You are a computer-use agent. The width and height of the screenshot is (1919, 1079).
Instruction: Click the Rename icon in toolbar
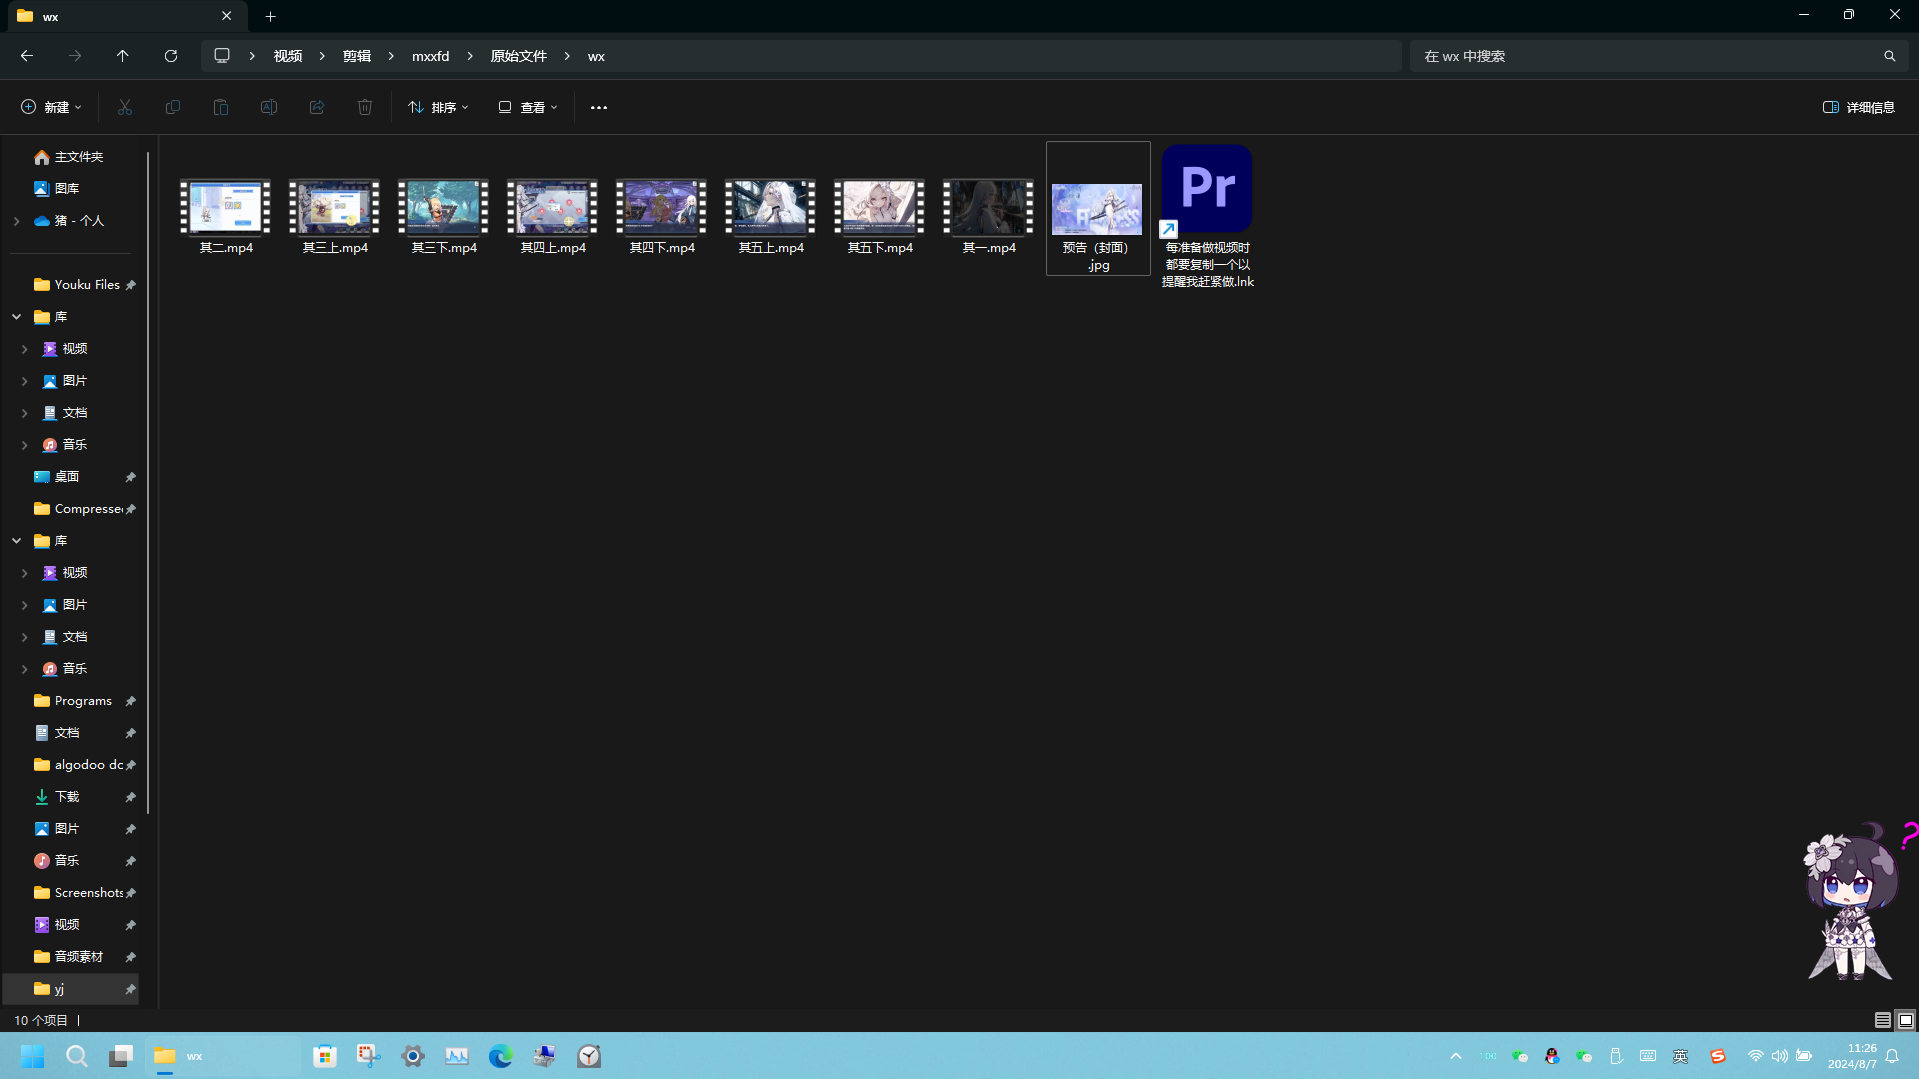pos(269,107)
